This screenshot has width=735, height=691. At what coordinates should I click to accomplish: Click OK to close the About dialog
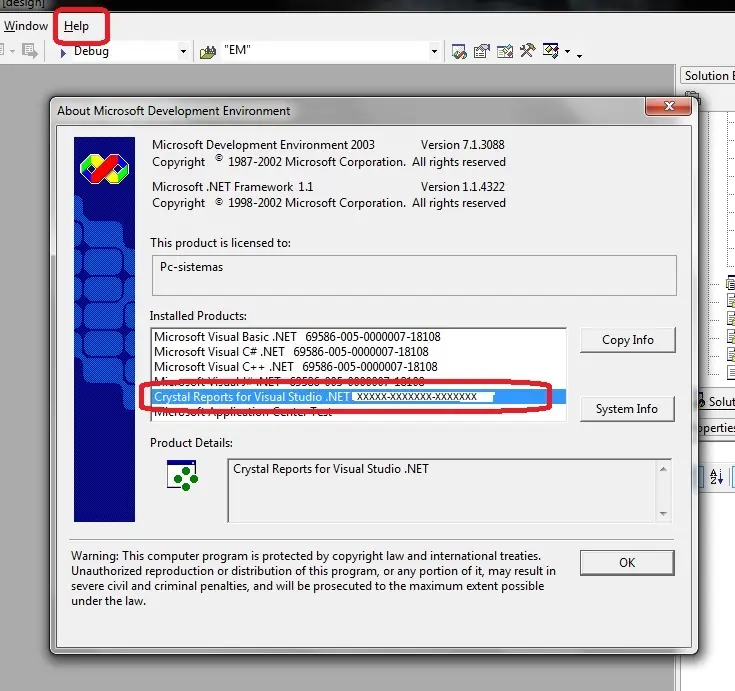coord(627,563)
